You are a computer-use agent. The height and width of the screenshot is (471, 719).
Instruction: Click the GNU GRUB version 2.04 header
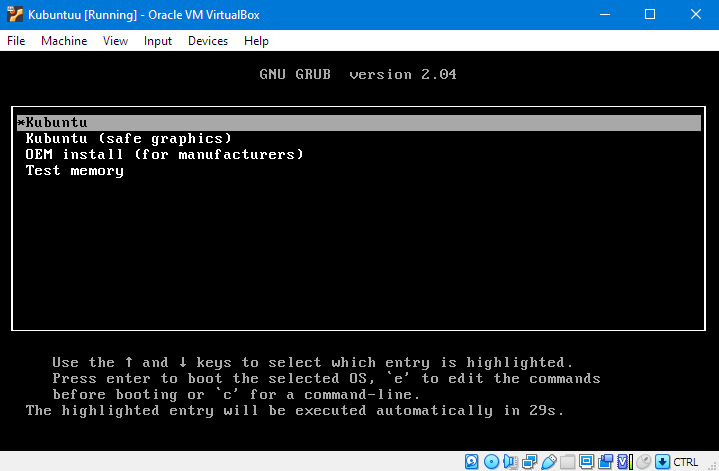pyautogui.click(x=358, y=74)
